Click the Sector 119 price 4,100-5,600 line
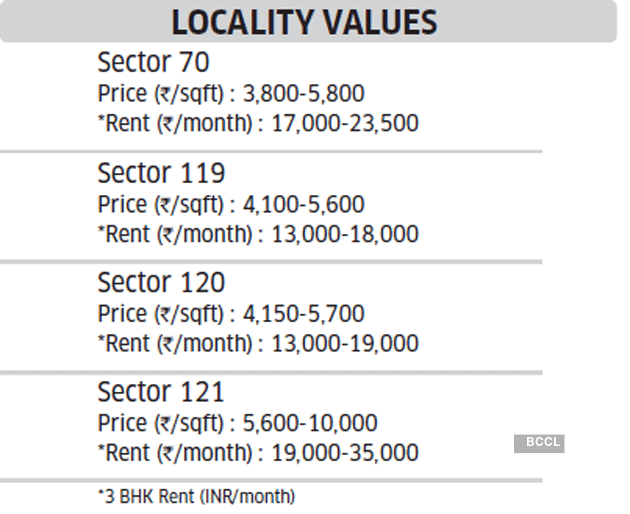Screen dimensions: 630x514 (x=231, y=204)
